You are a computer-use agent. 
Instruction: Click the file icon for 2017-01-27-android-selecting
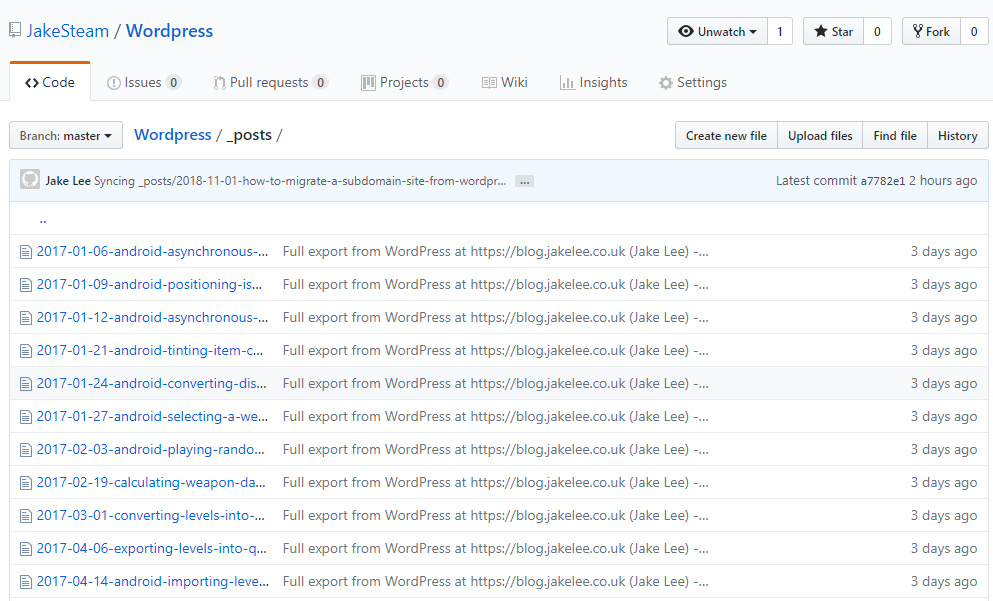(x=25, y=417)
